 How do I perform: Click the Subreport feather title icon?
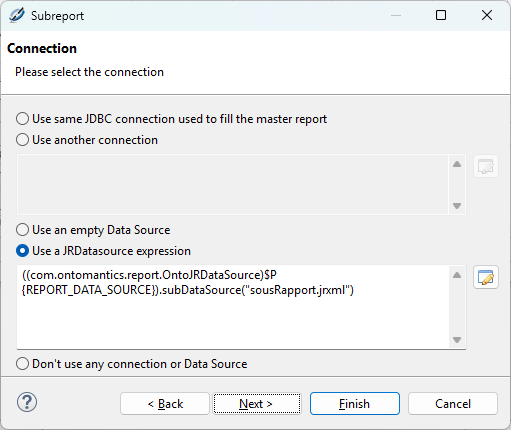17,15
